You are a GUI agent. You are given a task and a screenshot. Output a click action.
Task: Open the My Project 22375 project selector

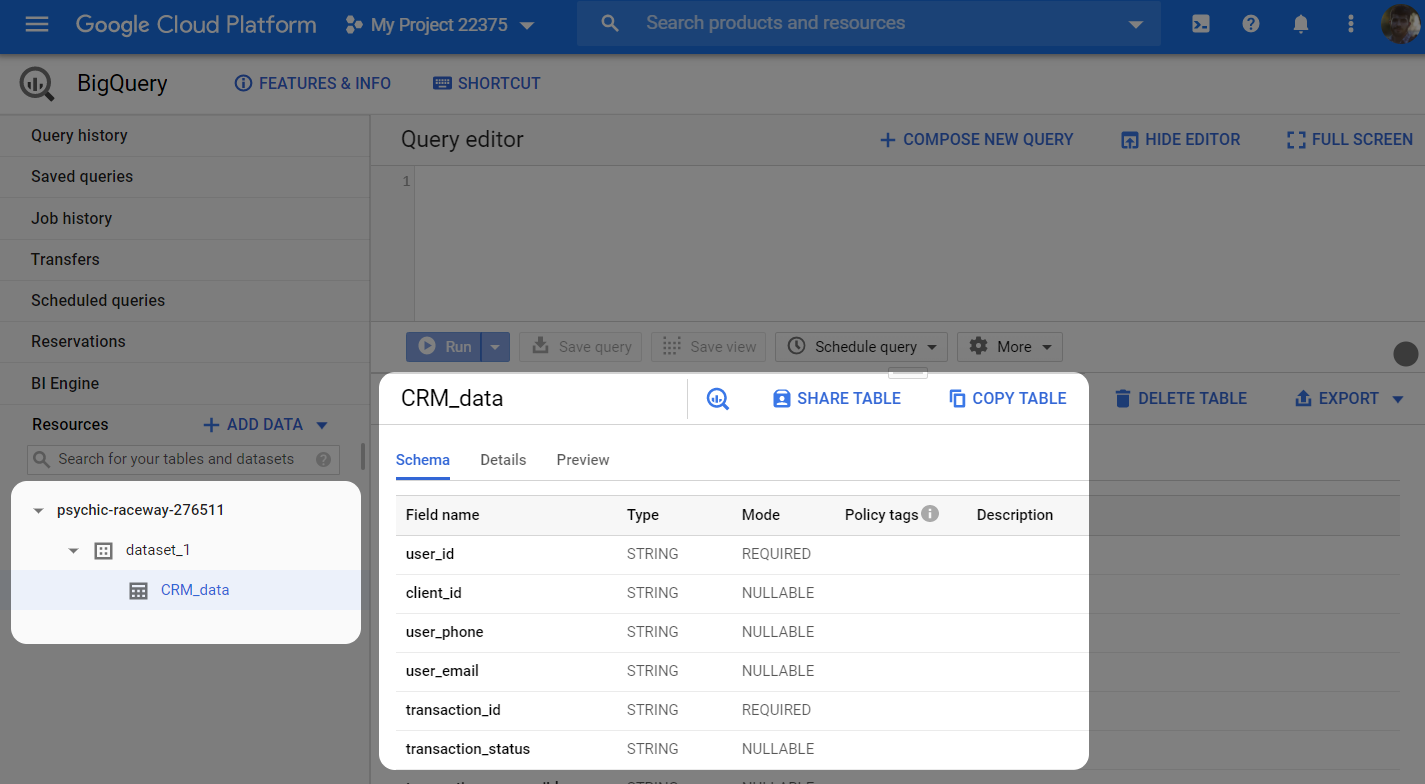click(x=440, y=25)
